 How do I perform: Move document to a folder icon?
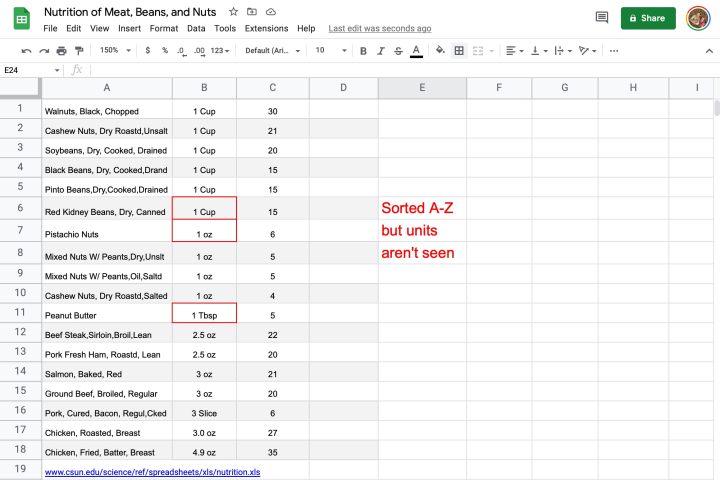[252, 12]
